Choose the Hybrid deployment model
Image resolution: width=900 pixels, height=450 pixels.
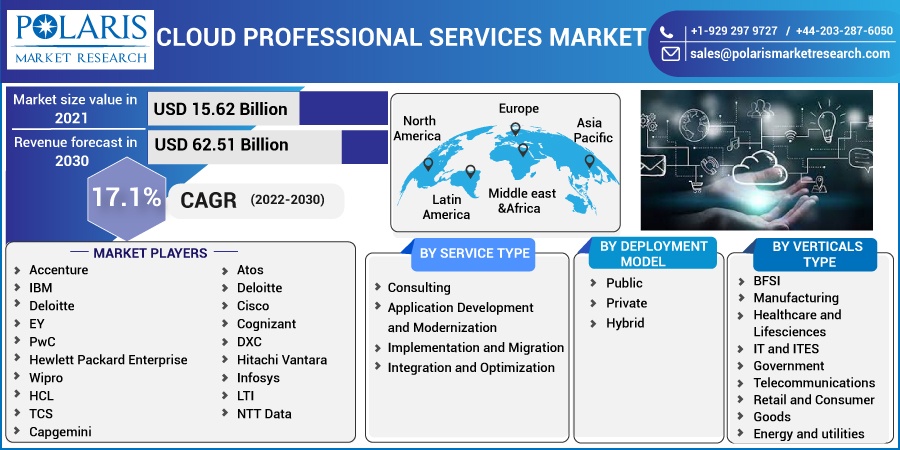[626, 323]
